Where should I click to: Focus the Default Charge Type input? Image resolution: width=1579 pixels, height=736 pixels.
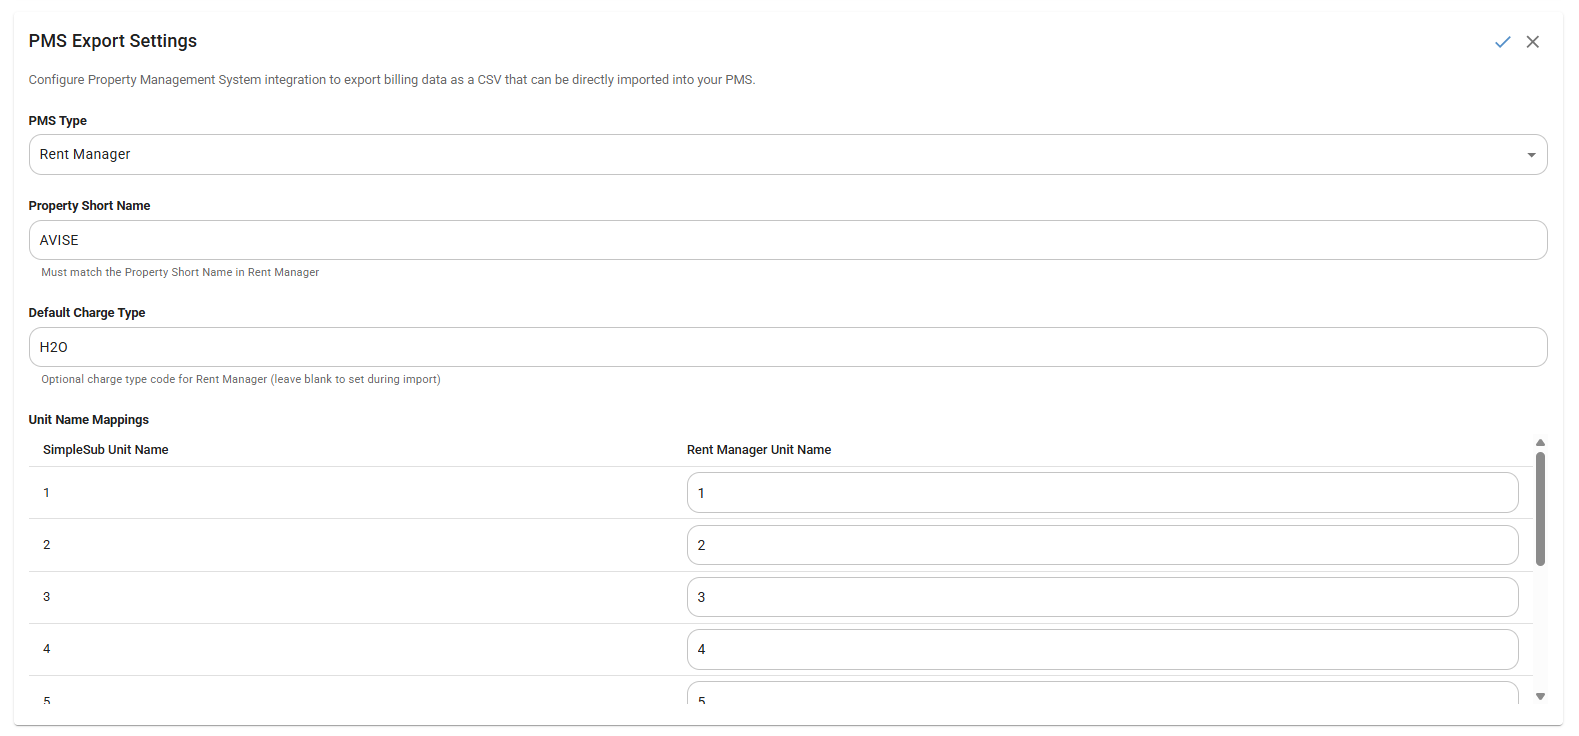coord(787,347)
